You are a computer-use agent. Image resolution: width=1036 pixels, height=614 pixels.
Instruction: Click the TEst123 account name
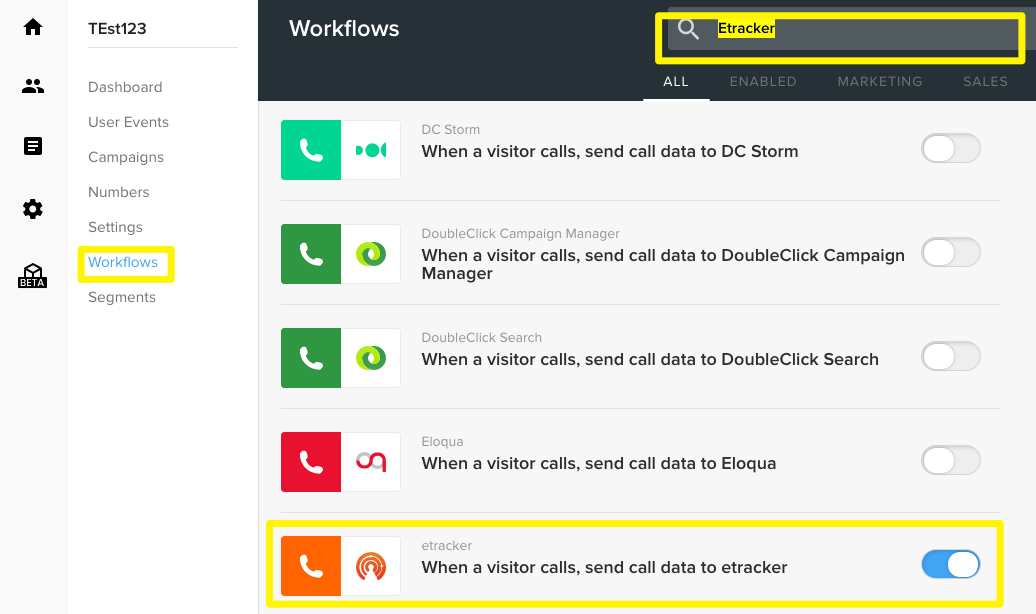[117, 28]
